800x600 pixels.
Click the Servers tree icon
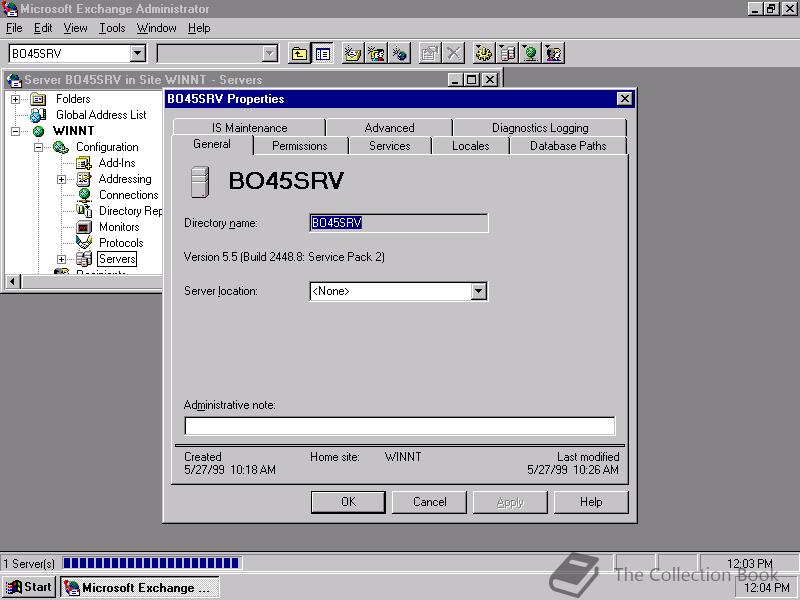(84, 259)
